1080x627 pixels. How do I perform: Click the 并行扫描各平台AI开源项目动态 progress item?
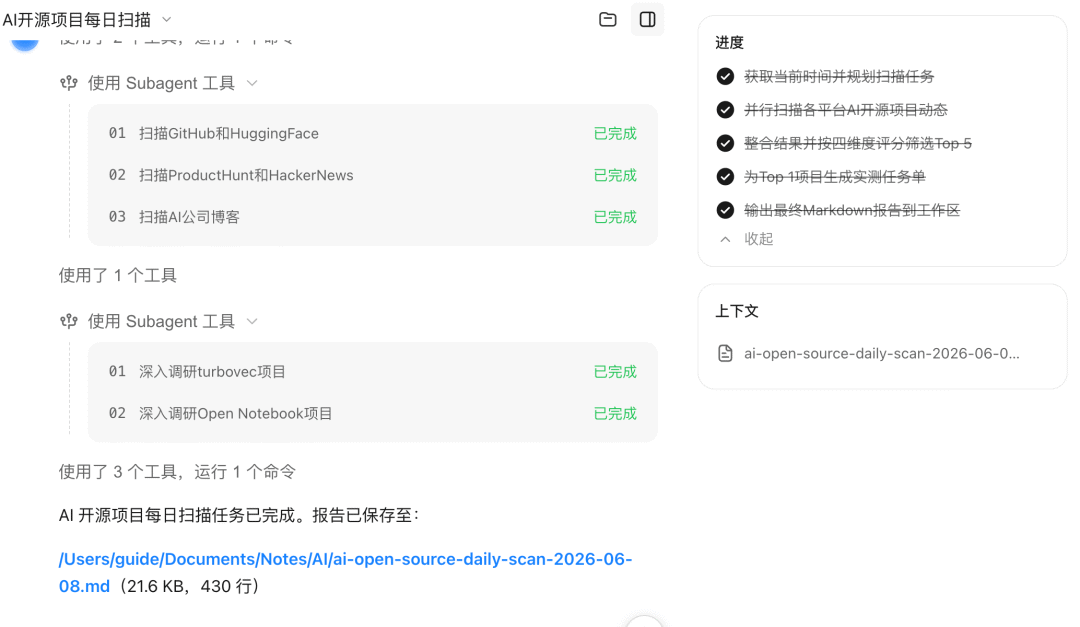pos(846,110)
